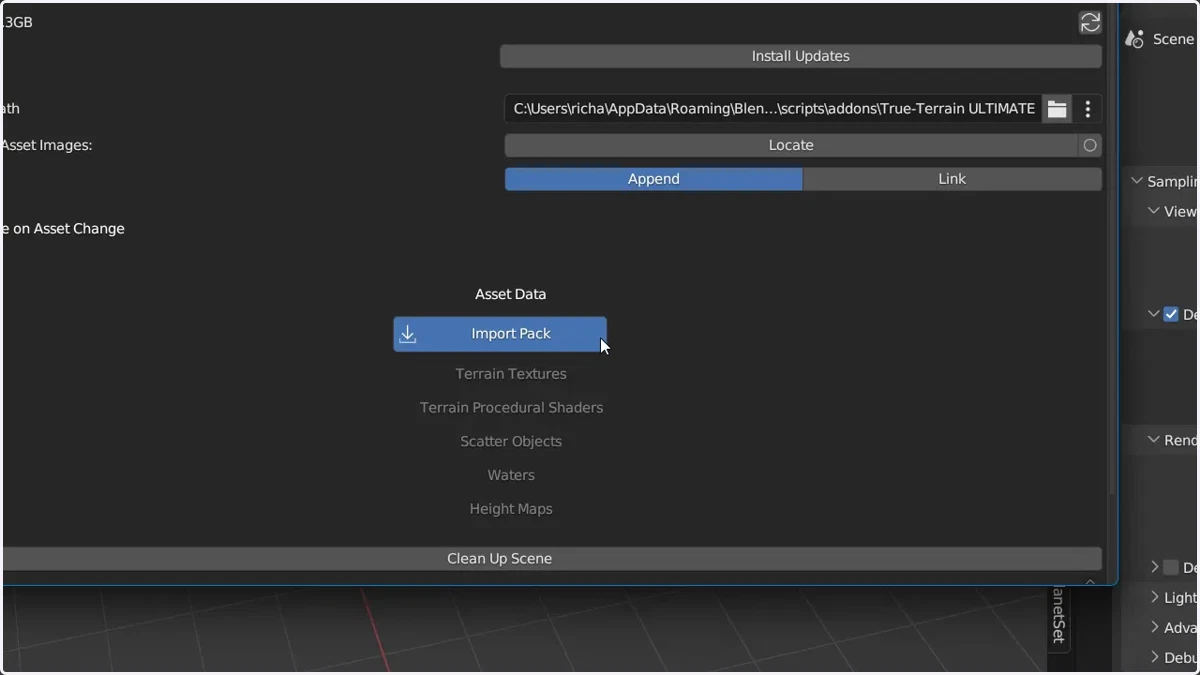Open folder browser for addon path

1057,109
